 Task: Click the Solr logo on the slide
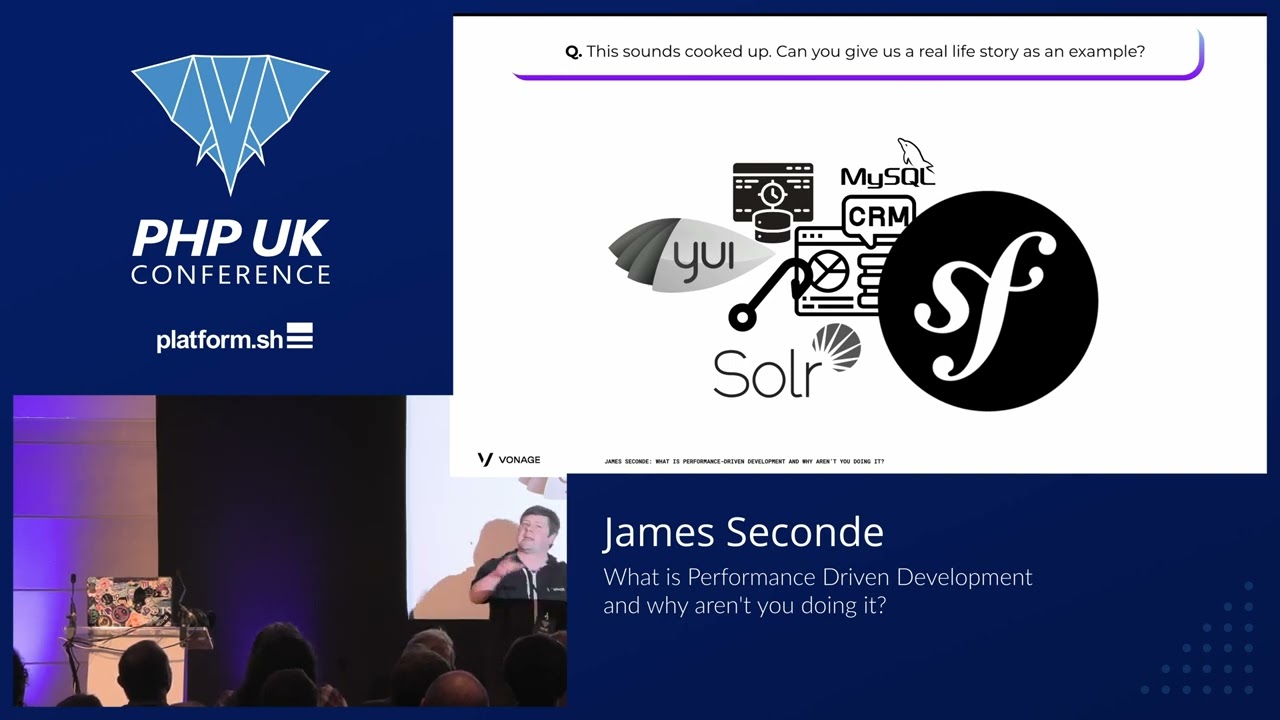pos(786,363)
